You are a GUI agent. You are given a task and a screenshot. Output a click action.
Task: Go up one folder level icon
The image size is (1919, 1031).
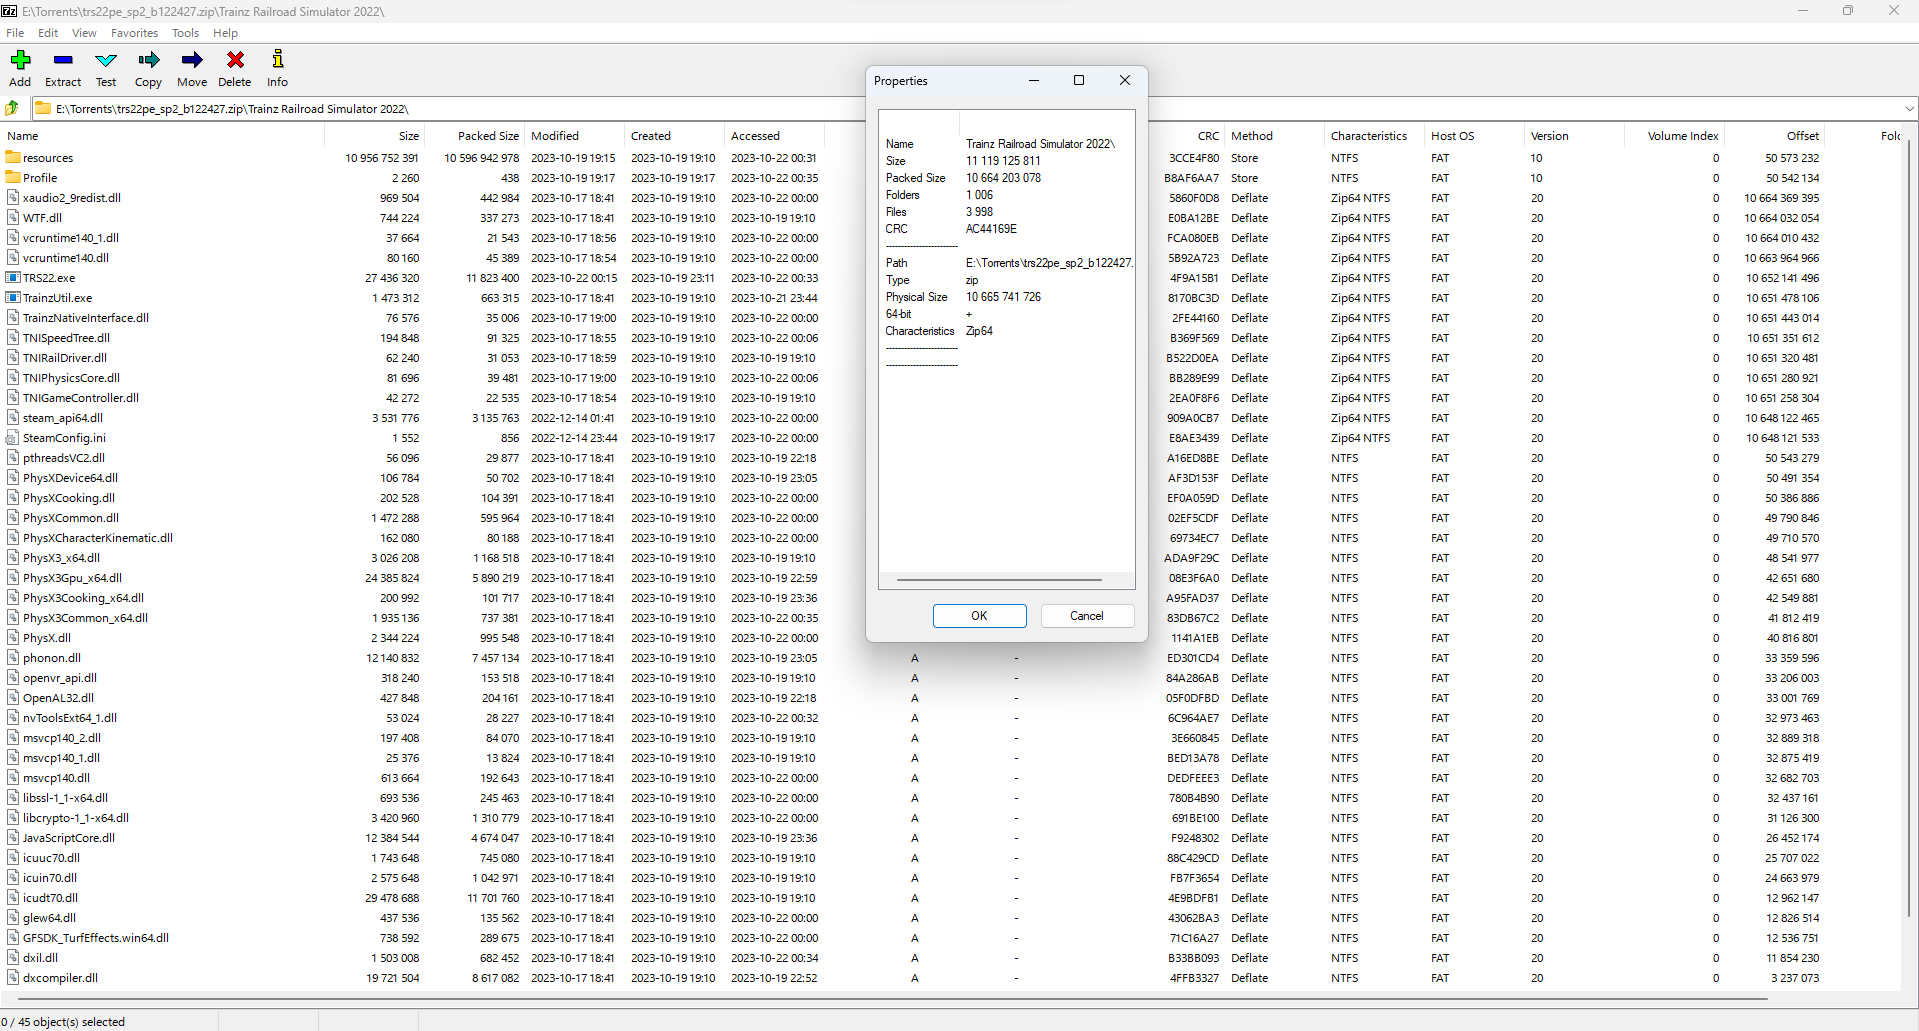13,108
